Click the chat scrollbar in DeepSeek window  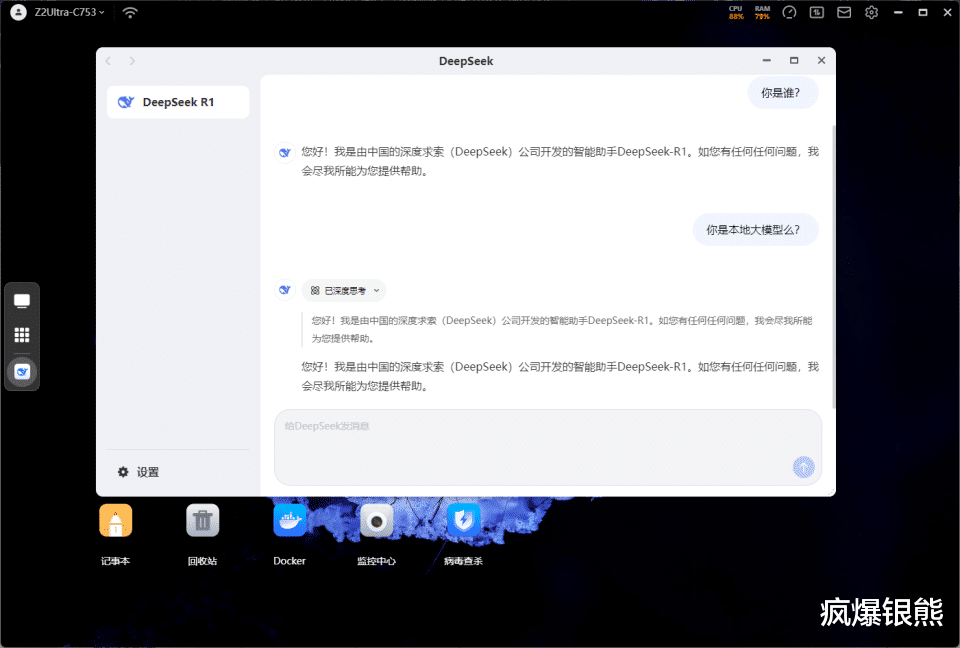pyautogui.click(x=833, y=266)
